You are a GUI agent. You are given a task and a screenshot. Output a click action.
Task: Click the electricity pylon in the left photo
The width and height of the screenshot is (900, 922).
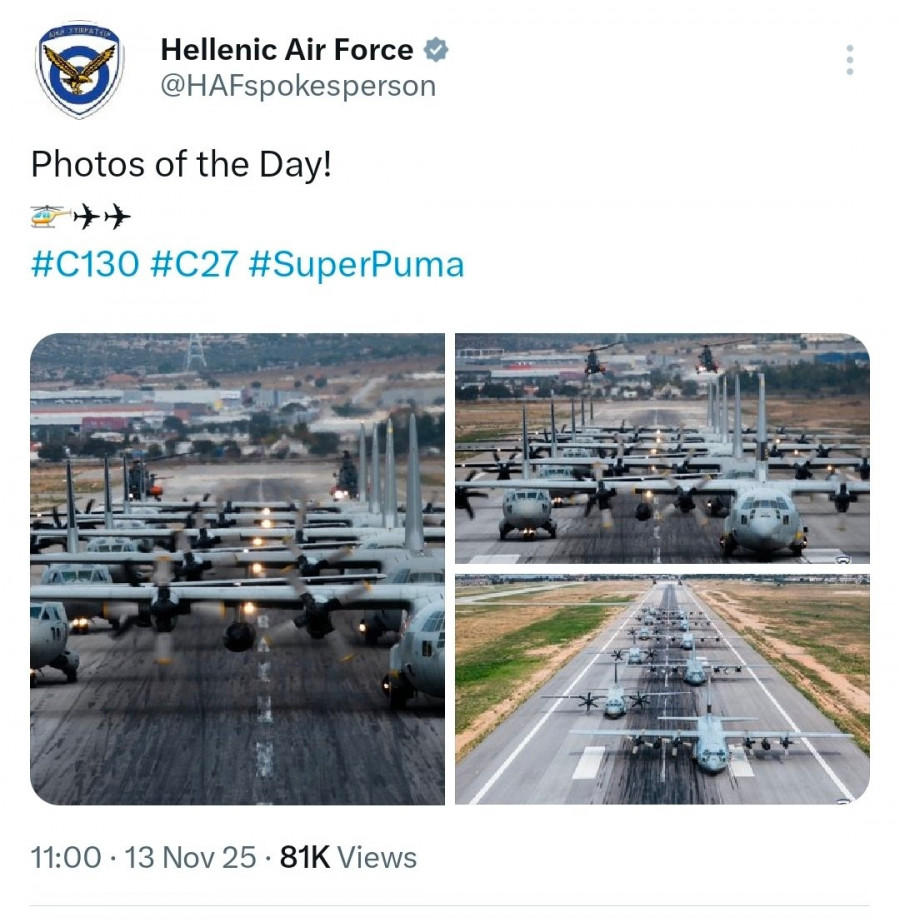pyautogui.click(x=196, y=352)
